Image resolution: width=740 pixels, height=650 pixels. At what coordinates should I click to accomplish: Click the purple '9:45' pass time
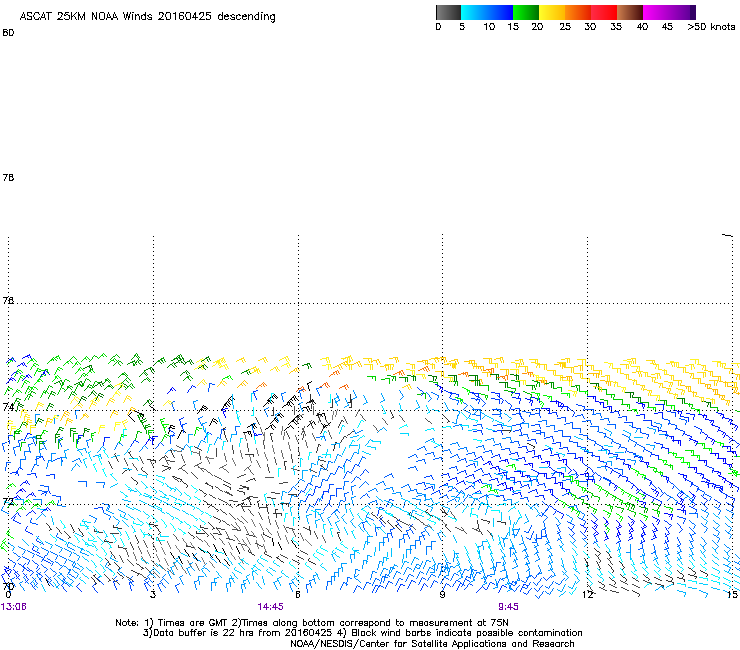[508, 607]
